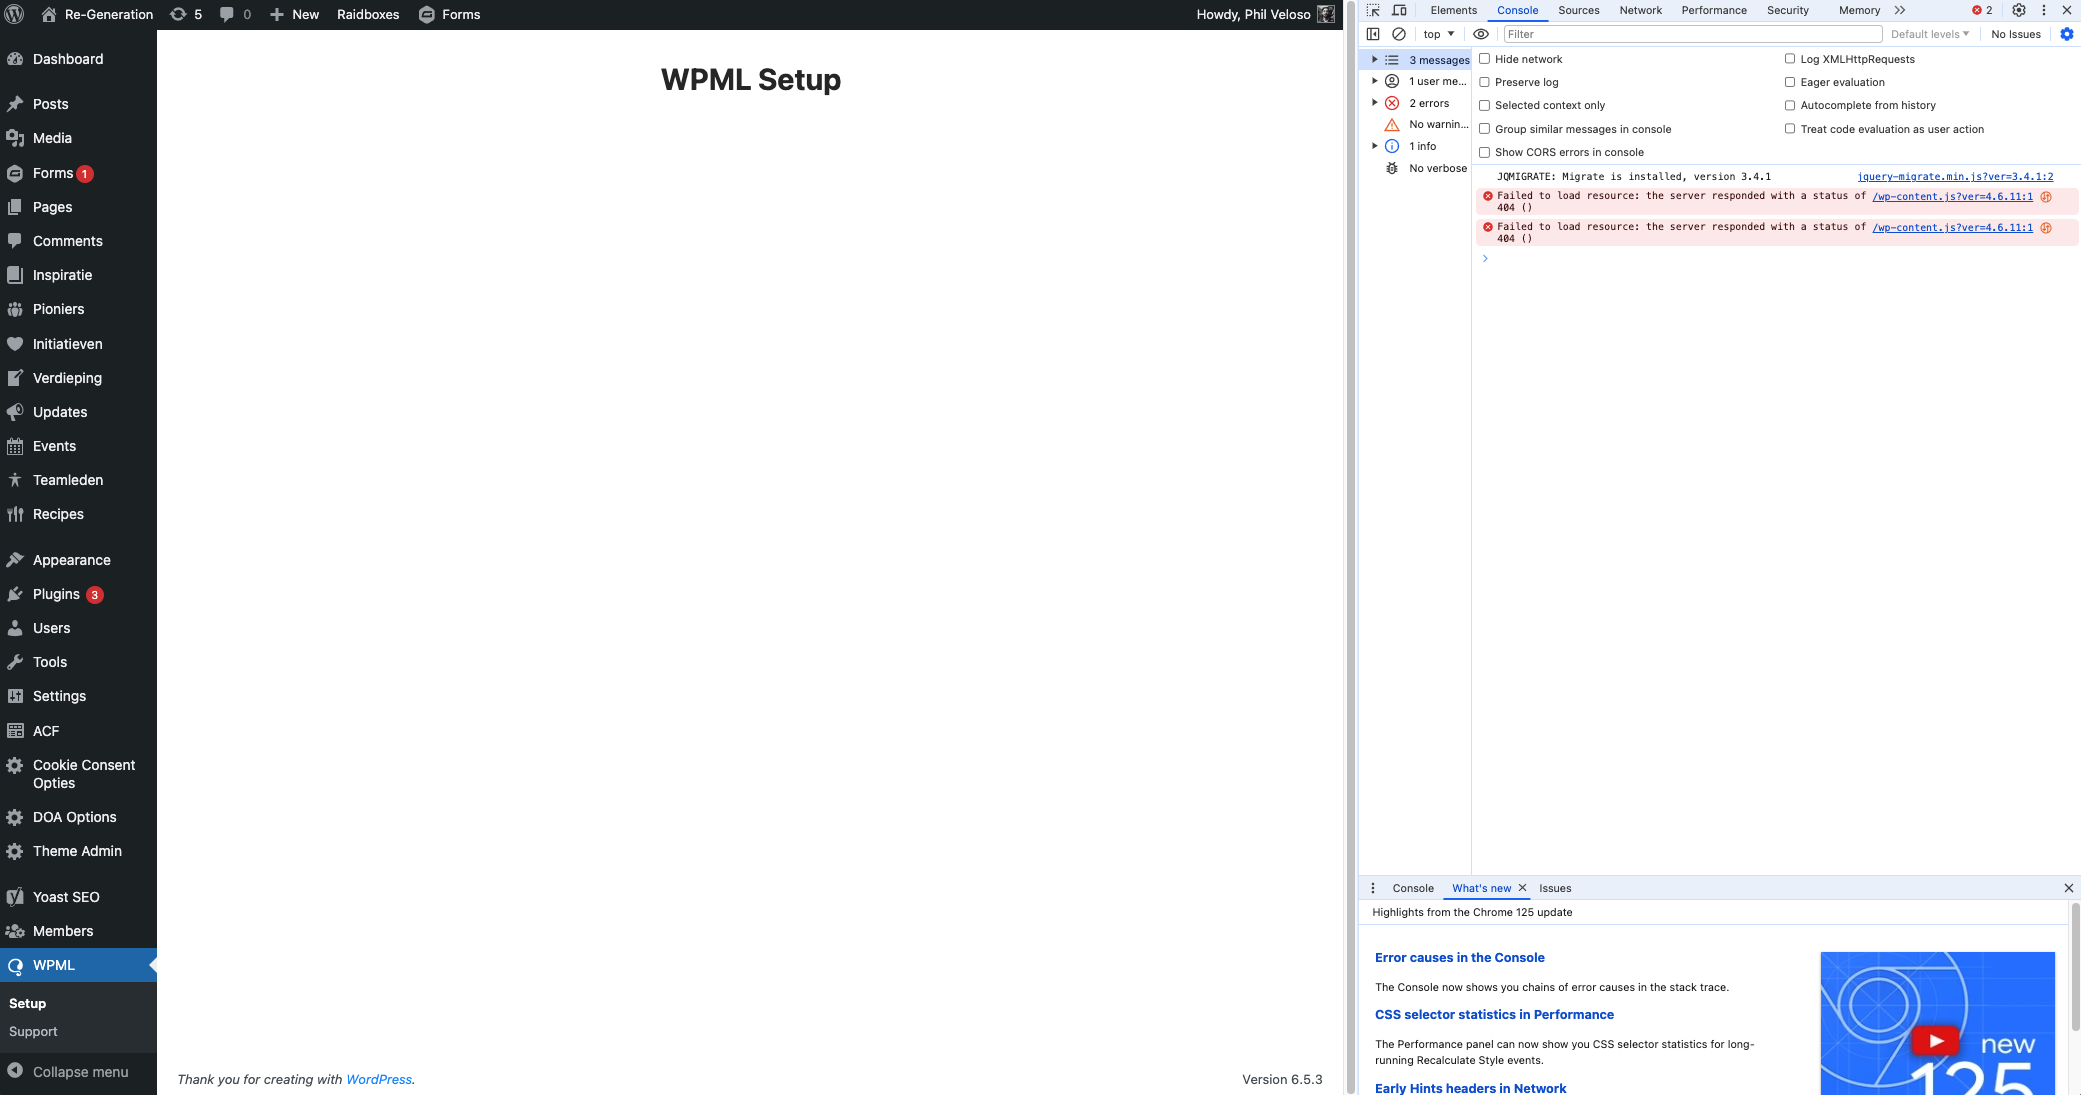Show more DevTools tabs chevron

tap(1900, 10)
